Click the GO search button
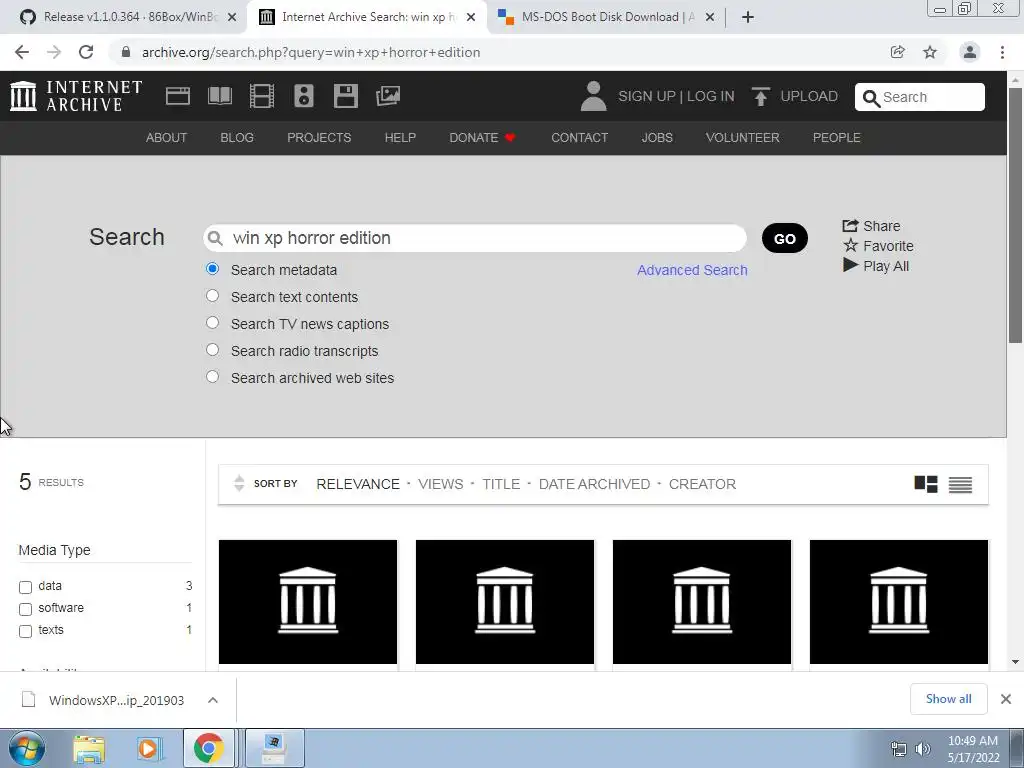The image size is (1024, 768). coord(785,238)
